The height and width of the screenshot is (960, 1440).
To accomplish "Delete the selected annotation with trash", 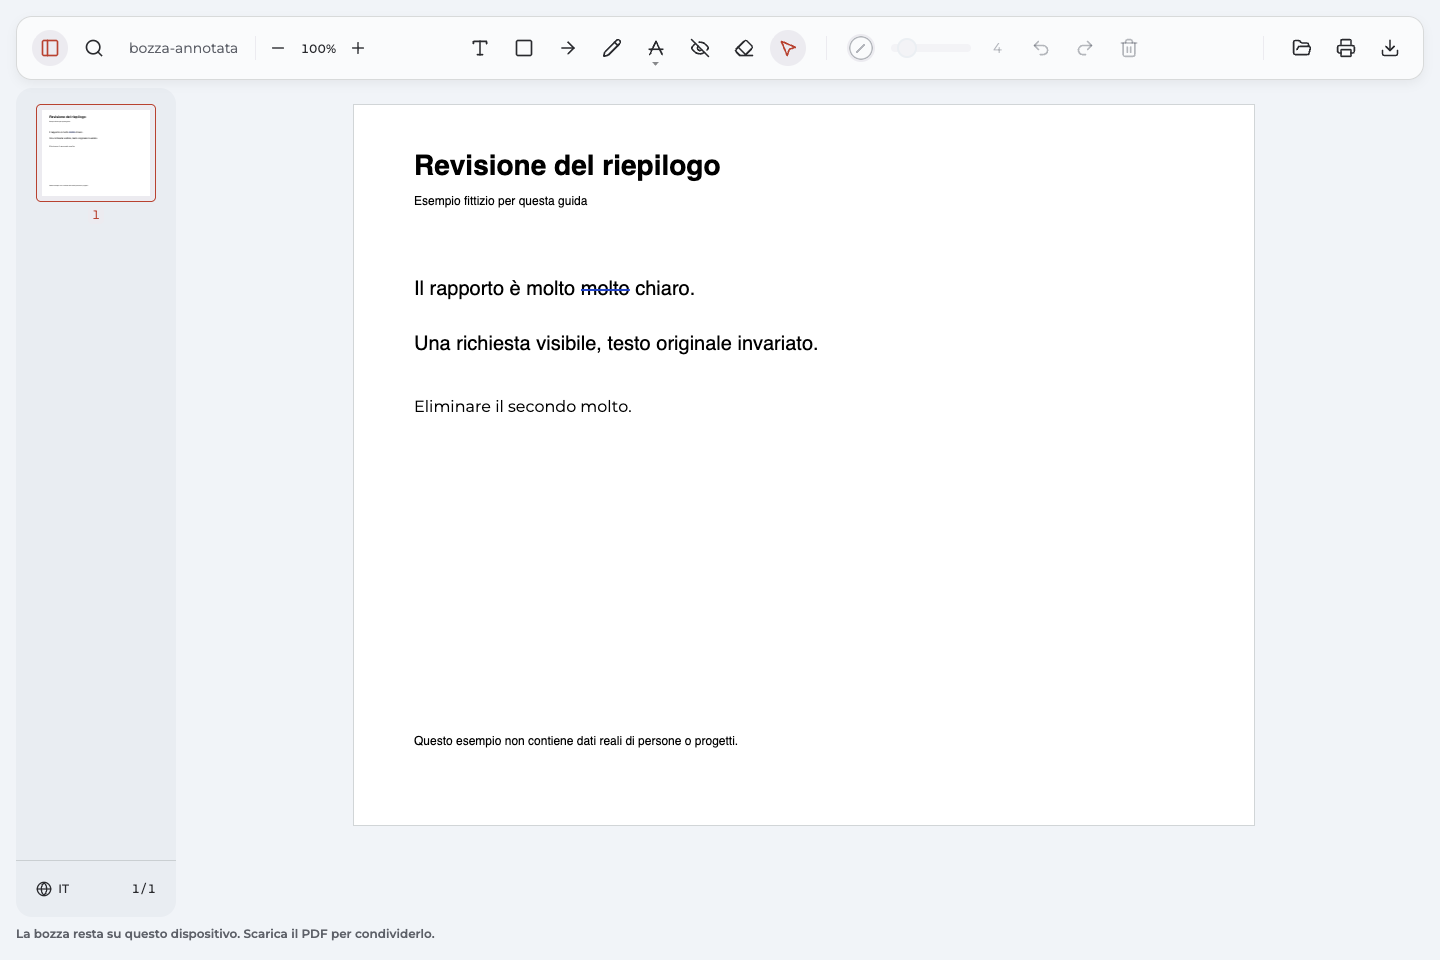I will click(1129, 48).
